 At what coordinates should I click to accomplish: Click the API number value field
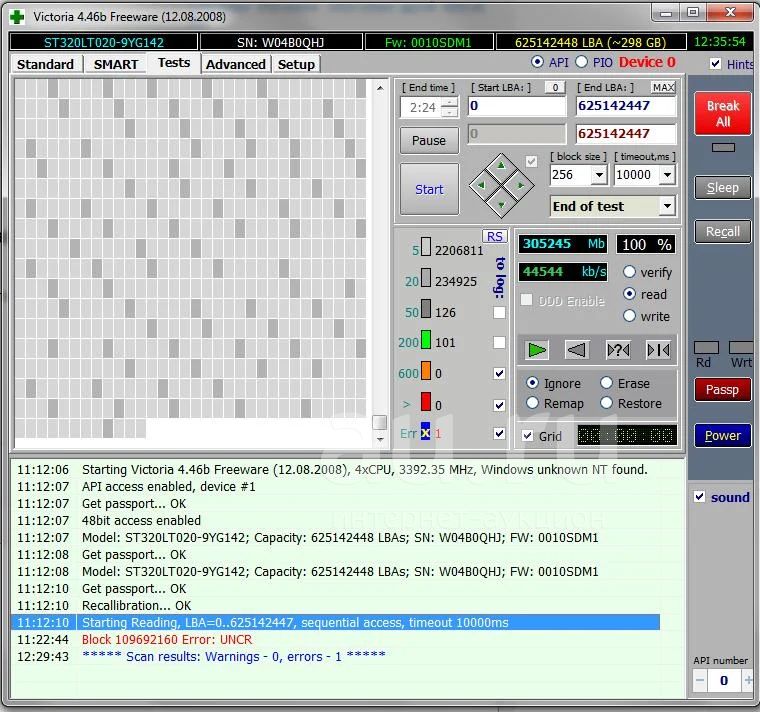point(724,680)
